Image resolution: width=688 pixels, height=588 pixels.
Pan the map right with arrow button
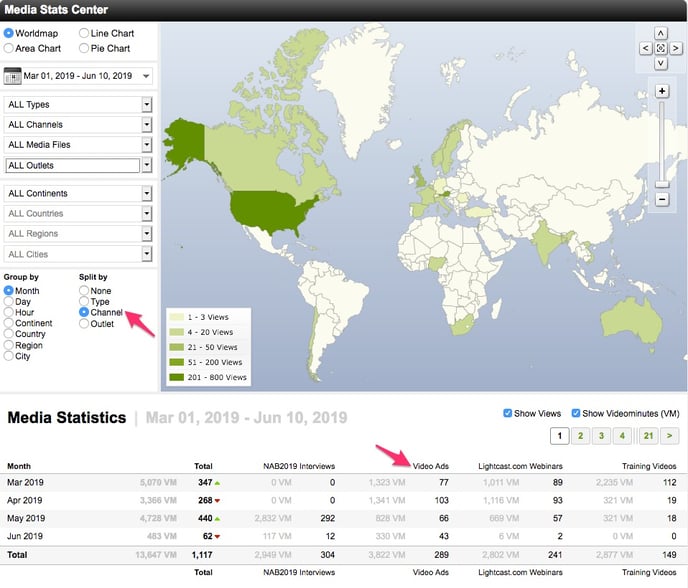coord(674,48)
